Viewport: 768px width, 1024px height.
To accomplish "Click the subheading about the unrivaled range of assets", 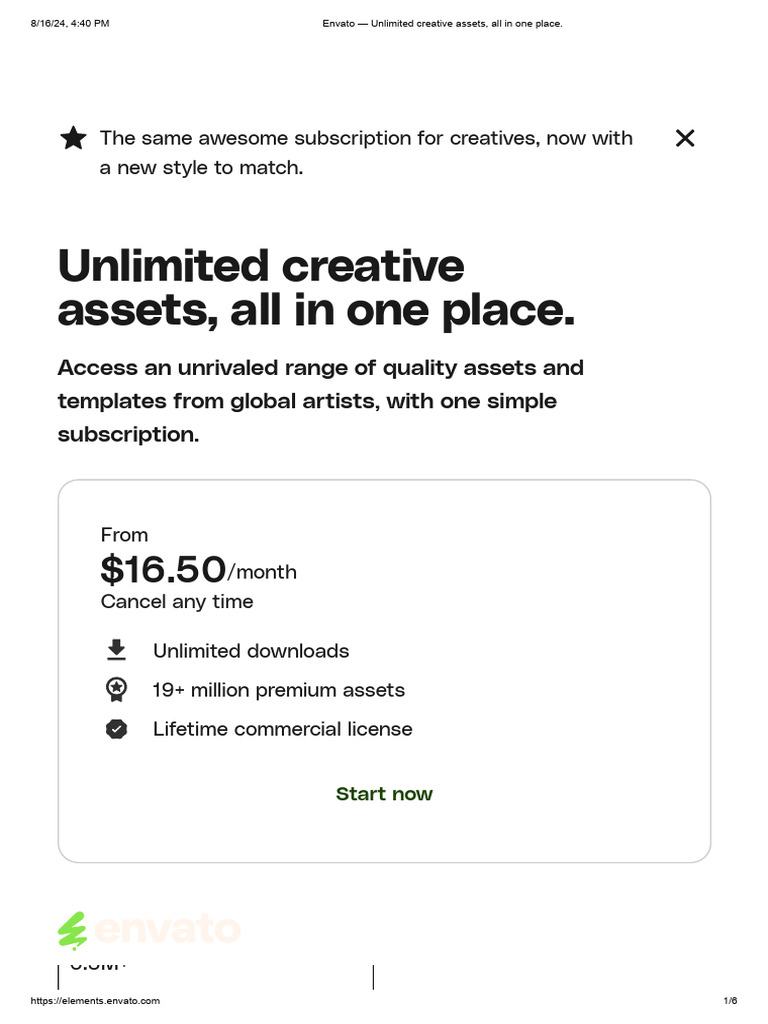I will tap(320, 401).
